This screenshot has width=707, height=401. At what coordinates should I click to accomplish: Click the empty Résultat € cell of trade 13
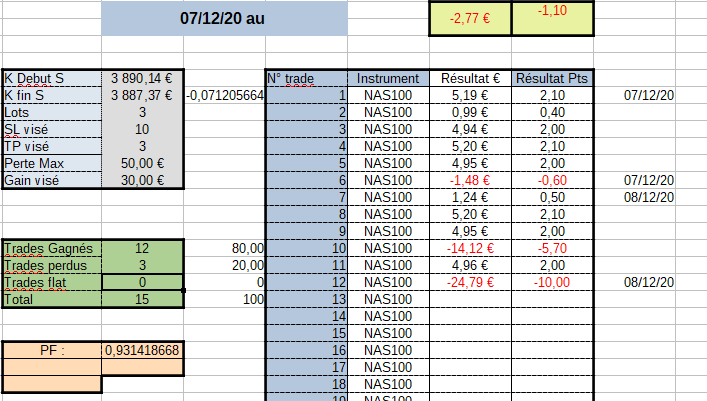click(x=470, y=300)
